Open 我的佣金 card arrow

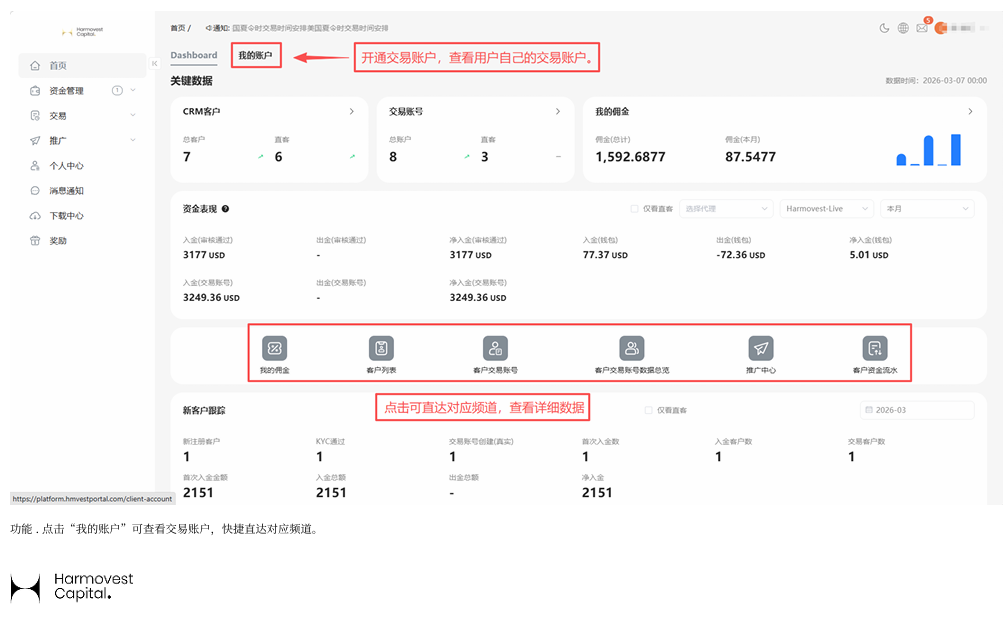click(970, 111)
